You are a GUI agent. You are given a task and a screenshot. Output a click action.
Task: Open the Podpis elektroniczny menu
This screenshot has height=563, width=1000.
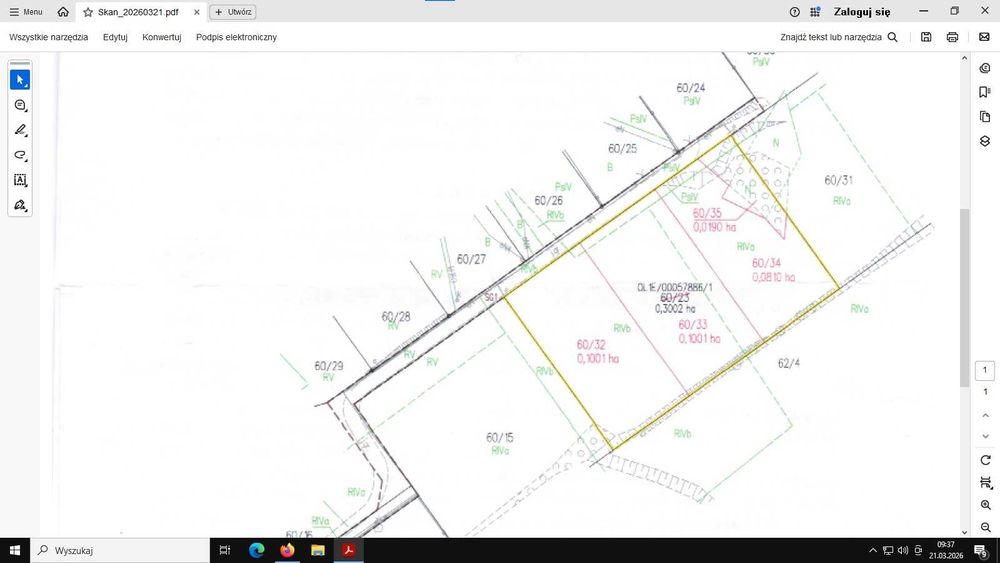[236, 37]
